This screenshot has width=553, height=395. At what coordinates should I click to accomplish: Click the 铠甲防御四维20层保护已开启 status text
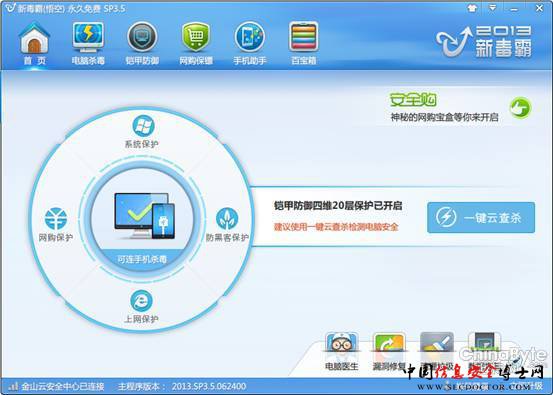[338, 206]
